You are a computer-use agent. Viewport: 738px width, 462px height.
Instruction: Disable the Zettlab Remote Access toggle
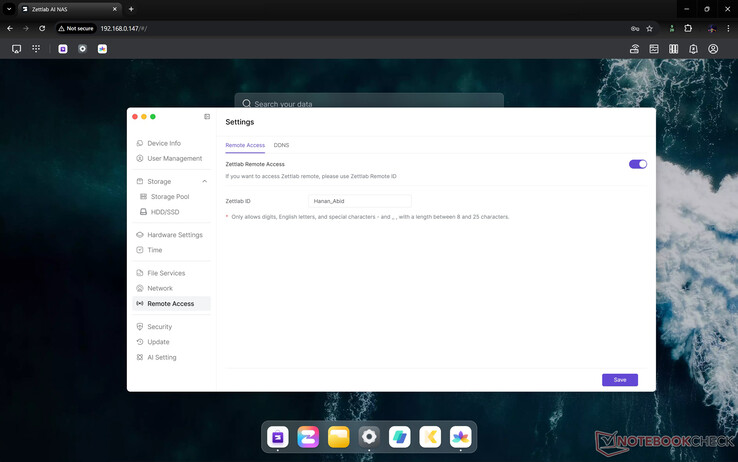click(x=637, y=164)
